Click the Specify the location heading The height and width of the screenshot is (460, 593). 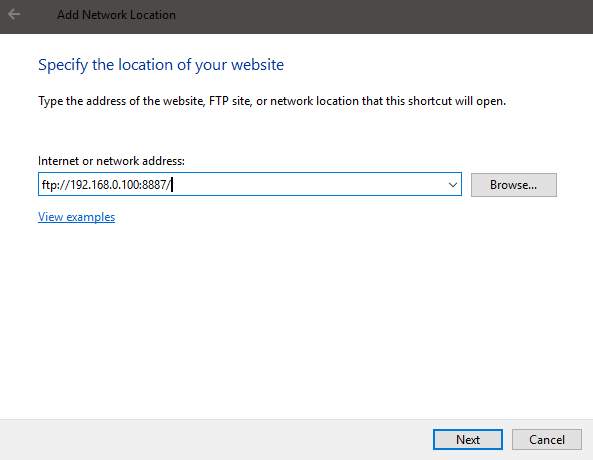tap(161, 65)
